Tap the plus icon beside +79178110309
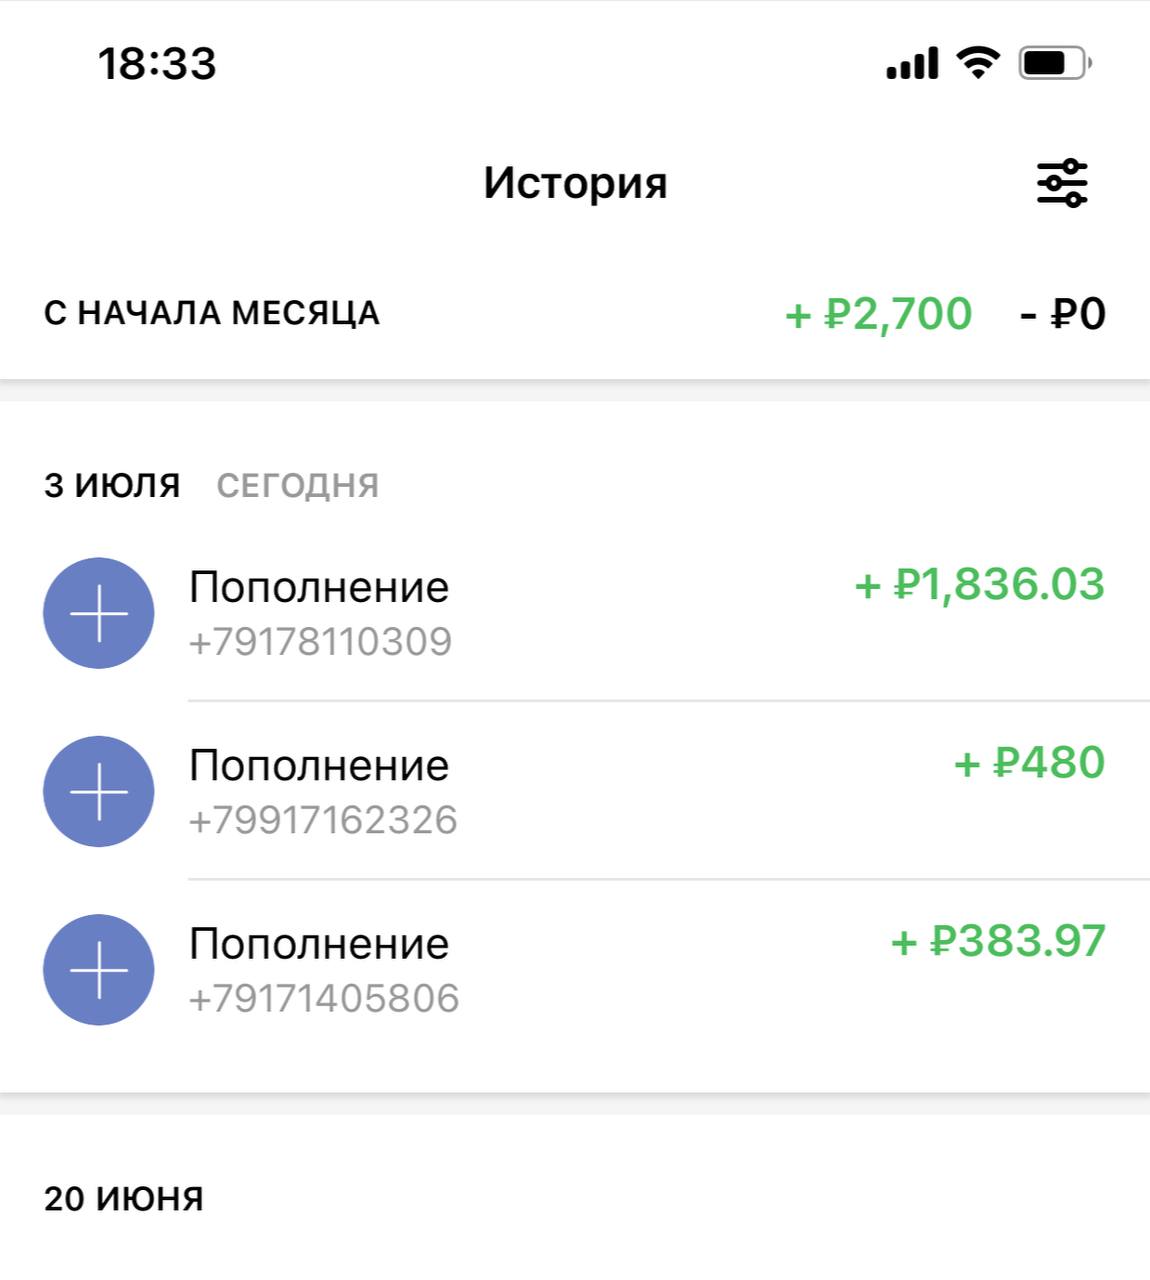Image resolution: width=1150 pixels, height=1280 pixels. [99, 613]
